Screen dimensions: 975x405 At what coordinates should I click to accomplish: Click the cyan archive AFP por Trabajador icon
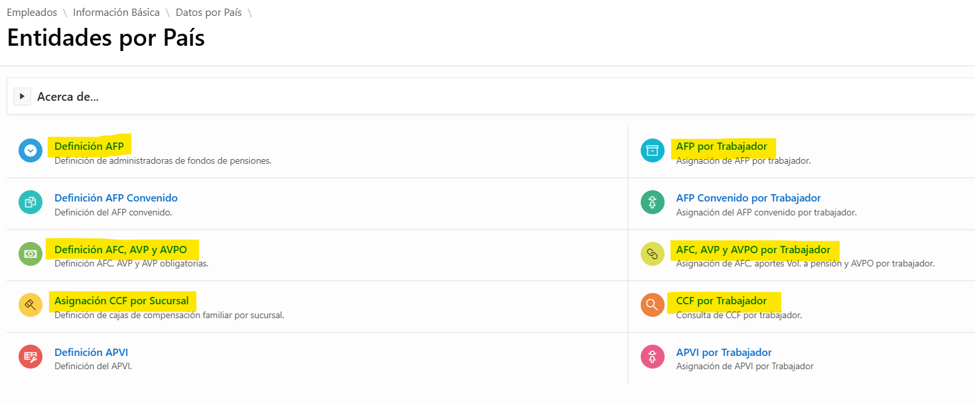click(652, 151)
